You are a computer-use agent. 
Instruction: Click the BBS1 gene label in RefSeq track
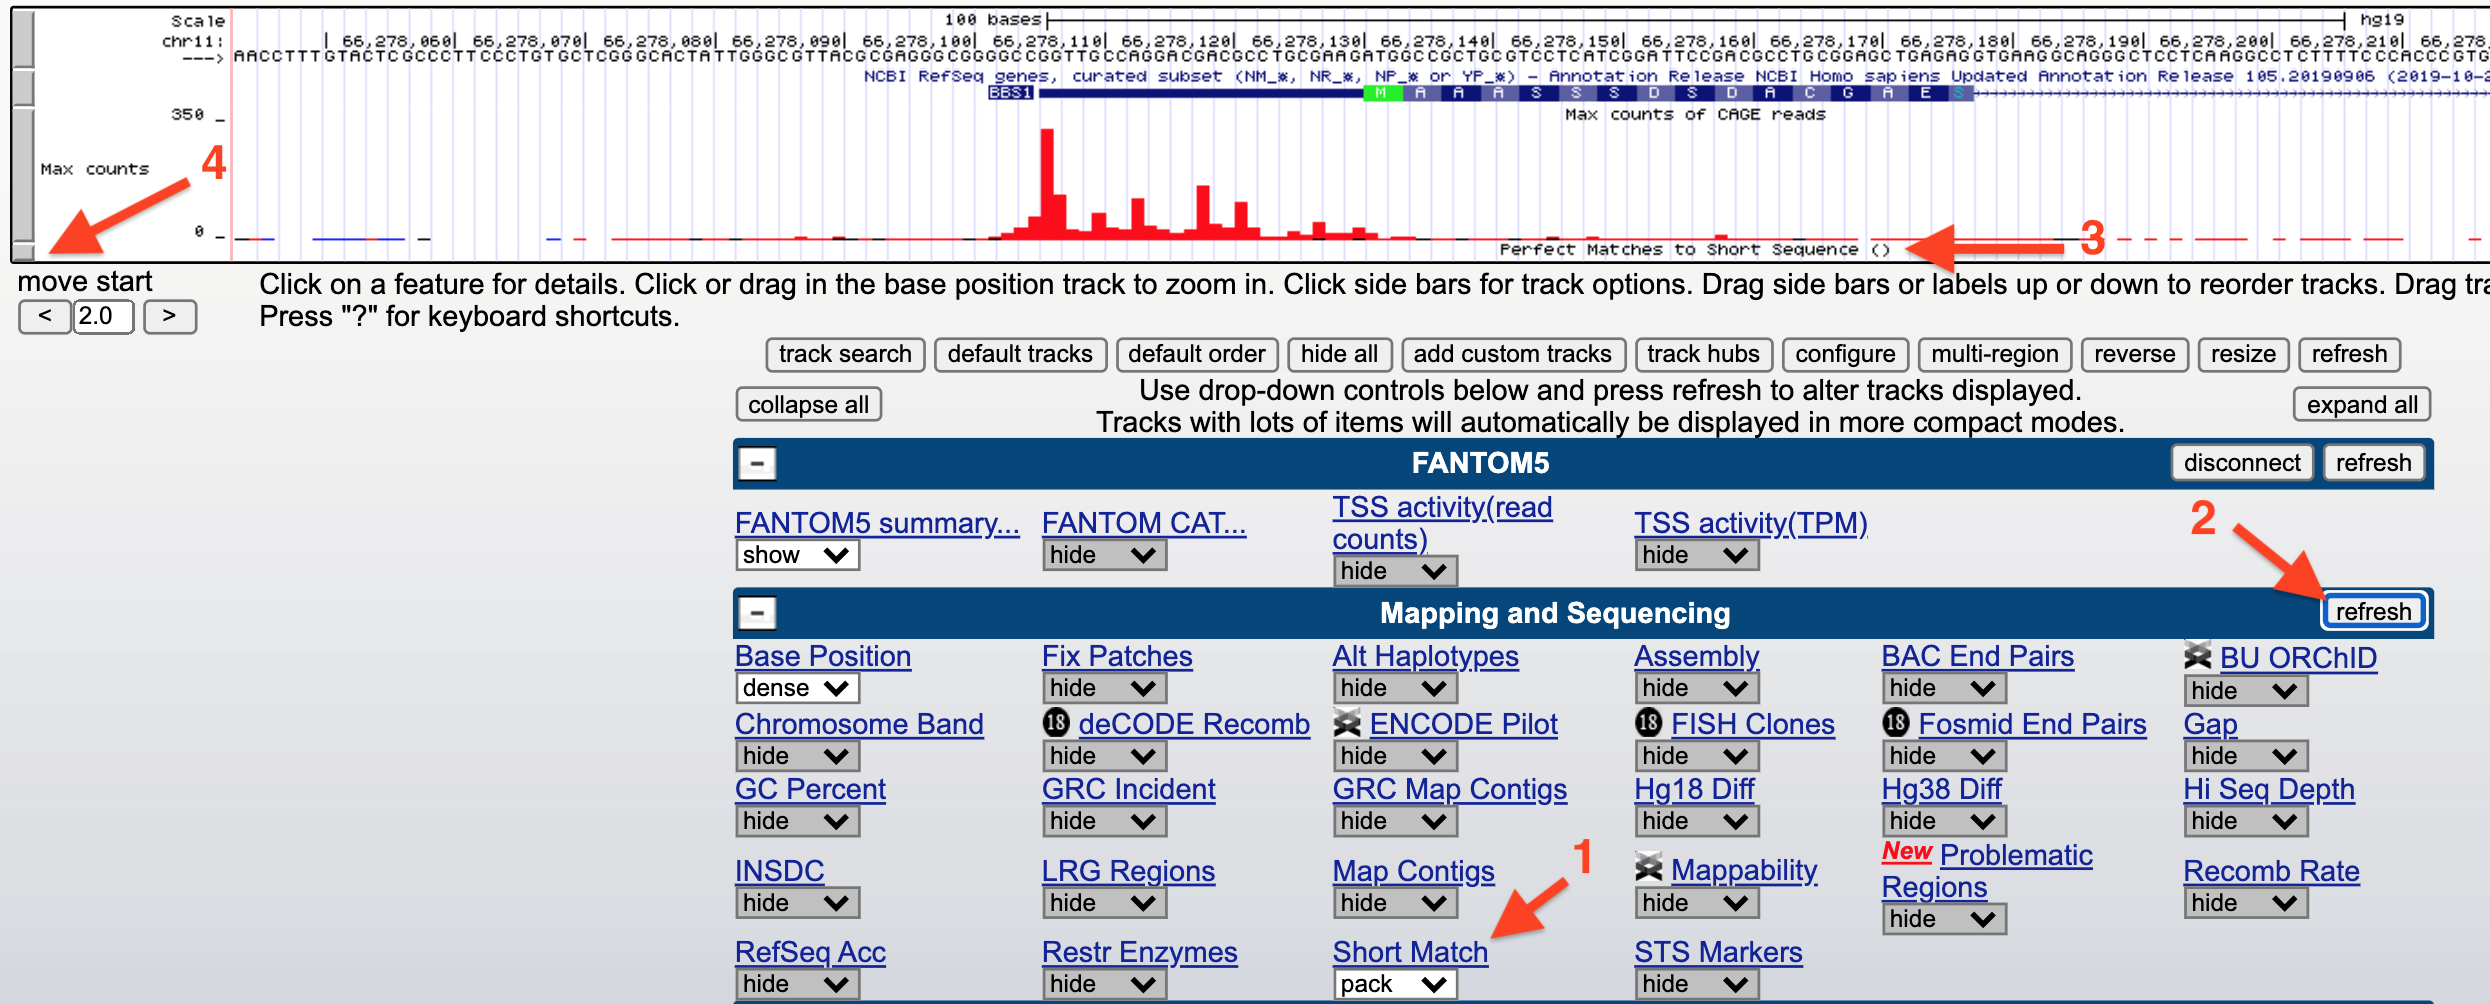(1010, 93)
